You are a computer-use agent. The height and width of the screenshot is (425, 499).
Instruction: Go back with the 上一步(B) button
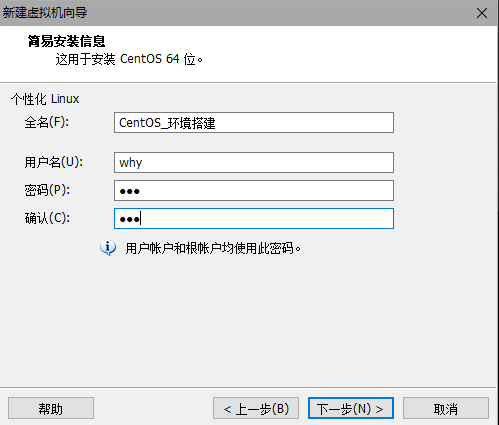(256, 408)
